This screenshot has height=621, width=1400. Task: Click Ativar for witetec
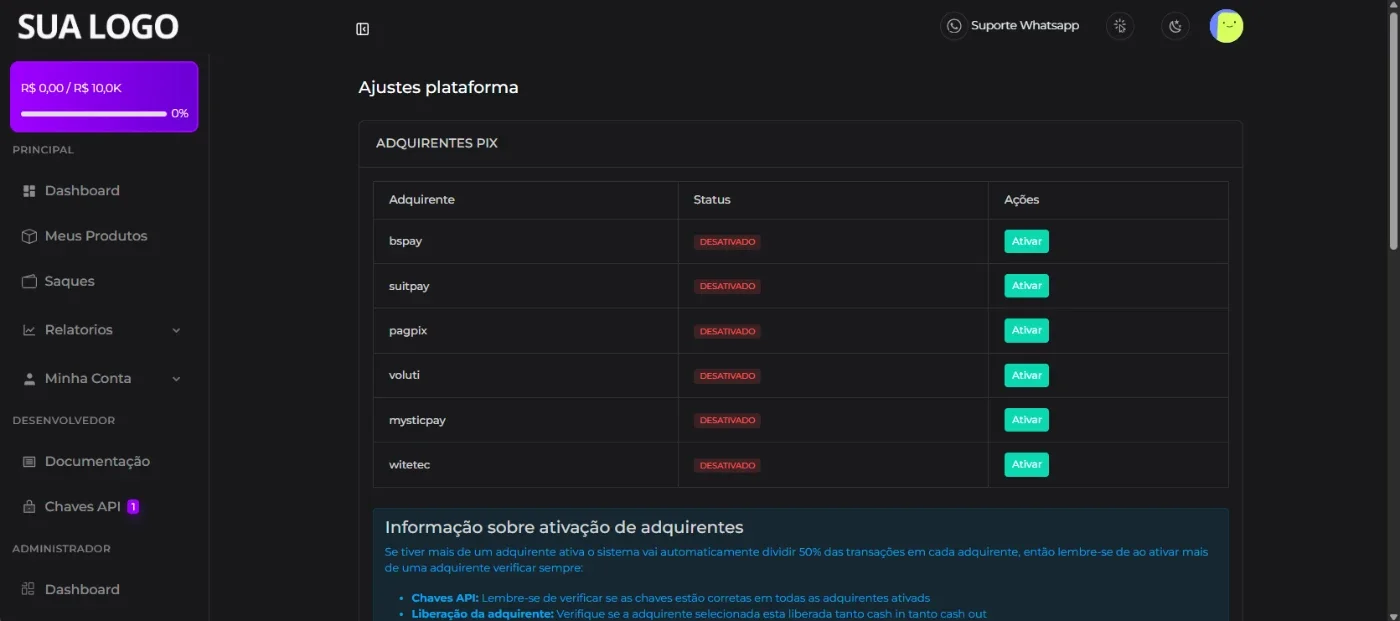pyautogui.click(x=1026, y=464)
